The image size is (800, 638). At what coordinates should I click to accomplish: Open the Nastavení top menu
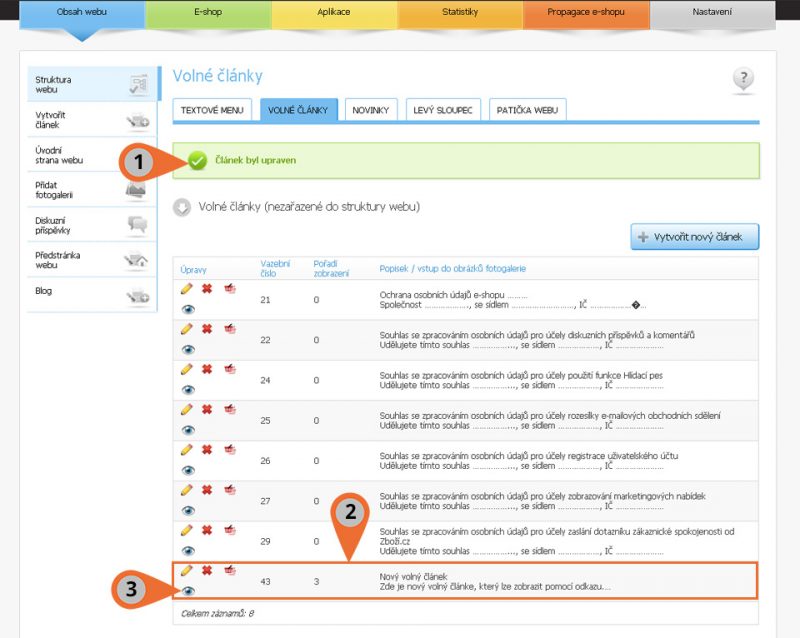[x=711, y=13]
